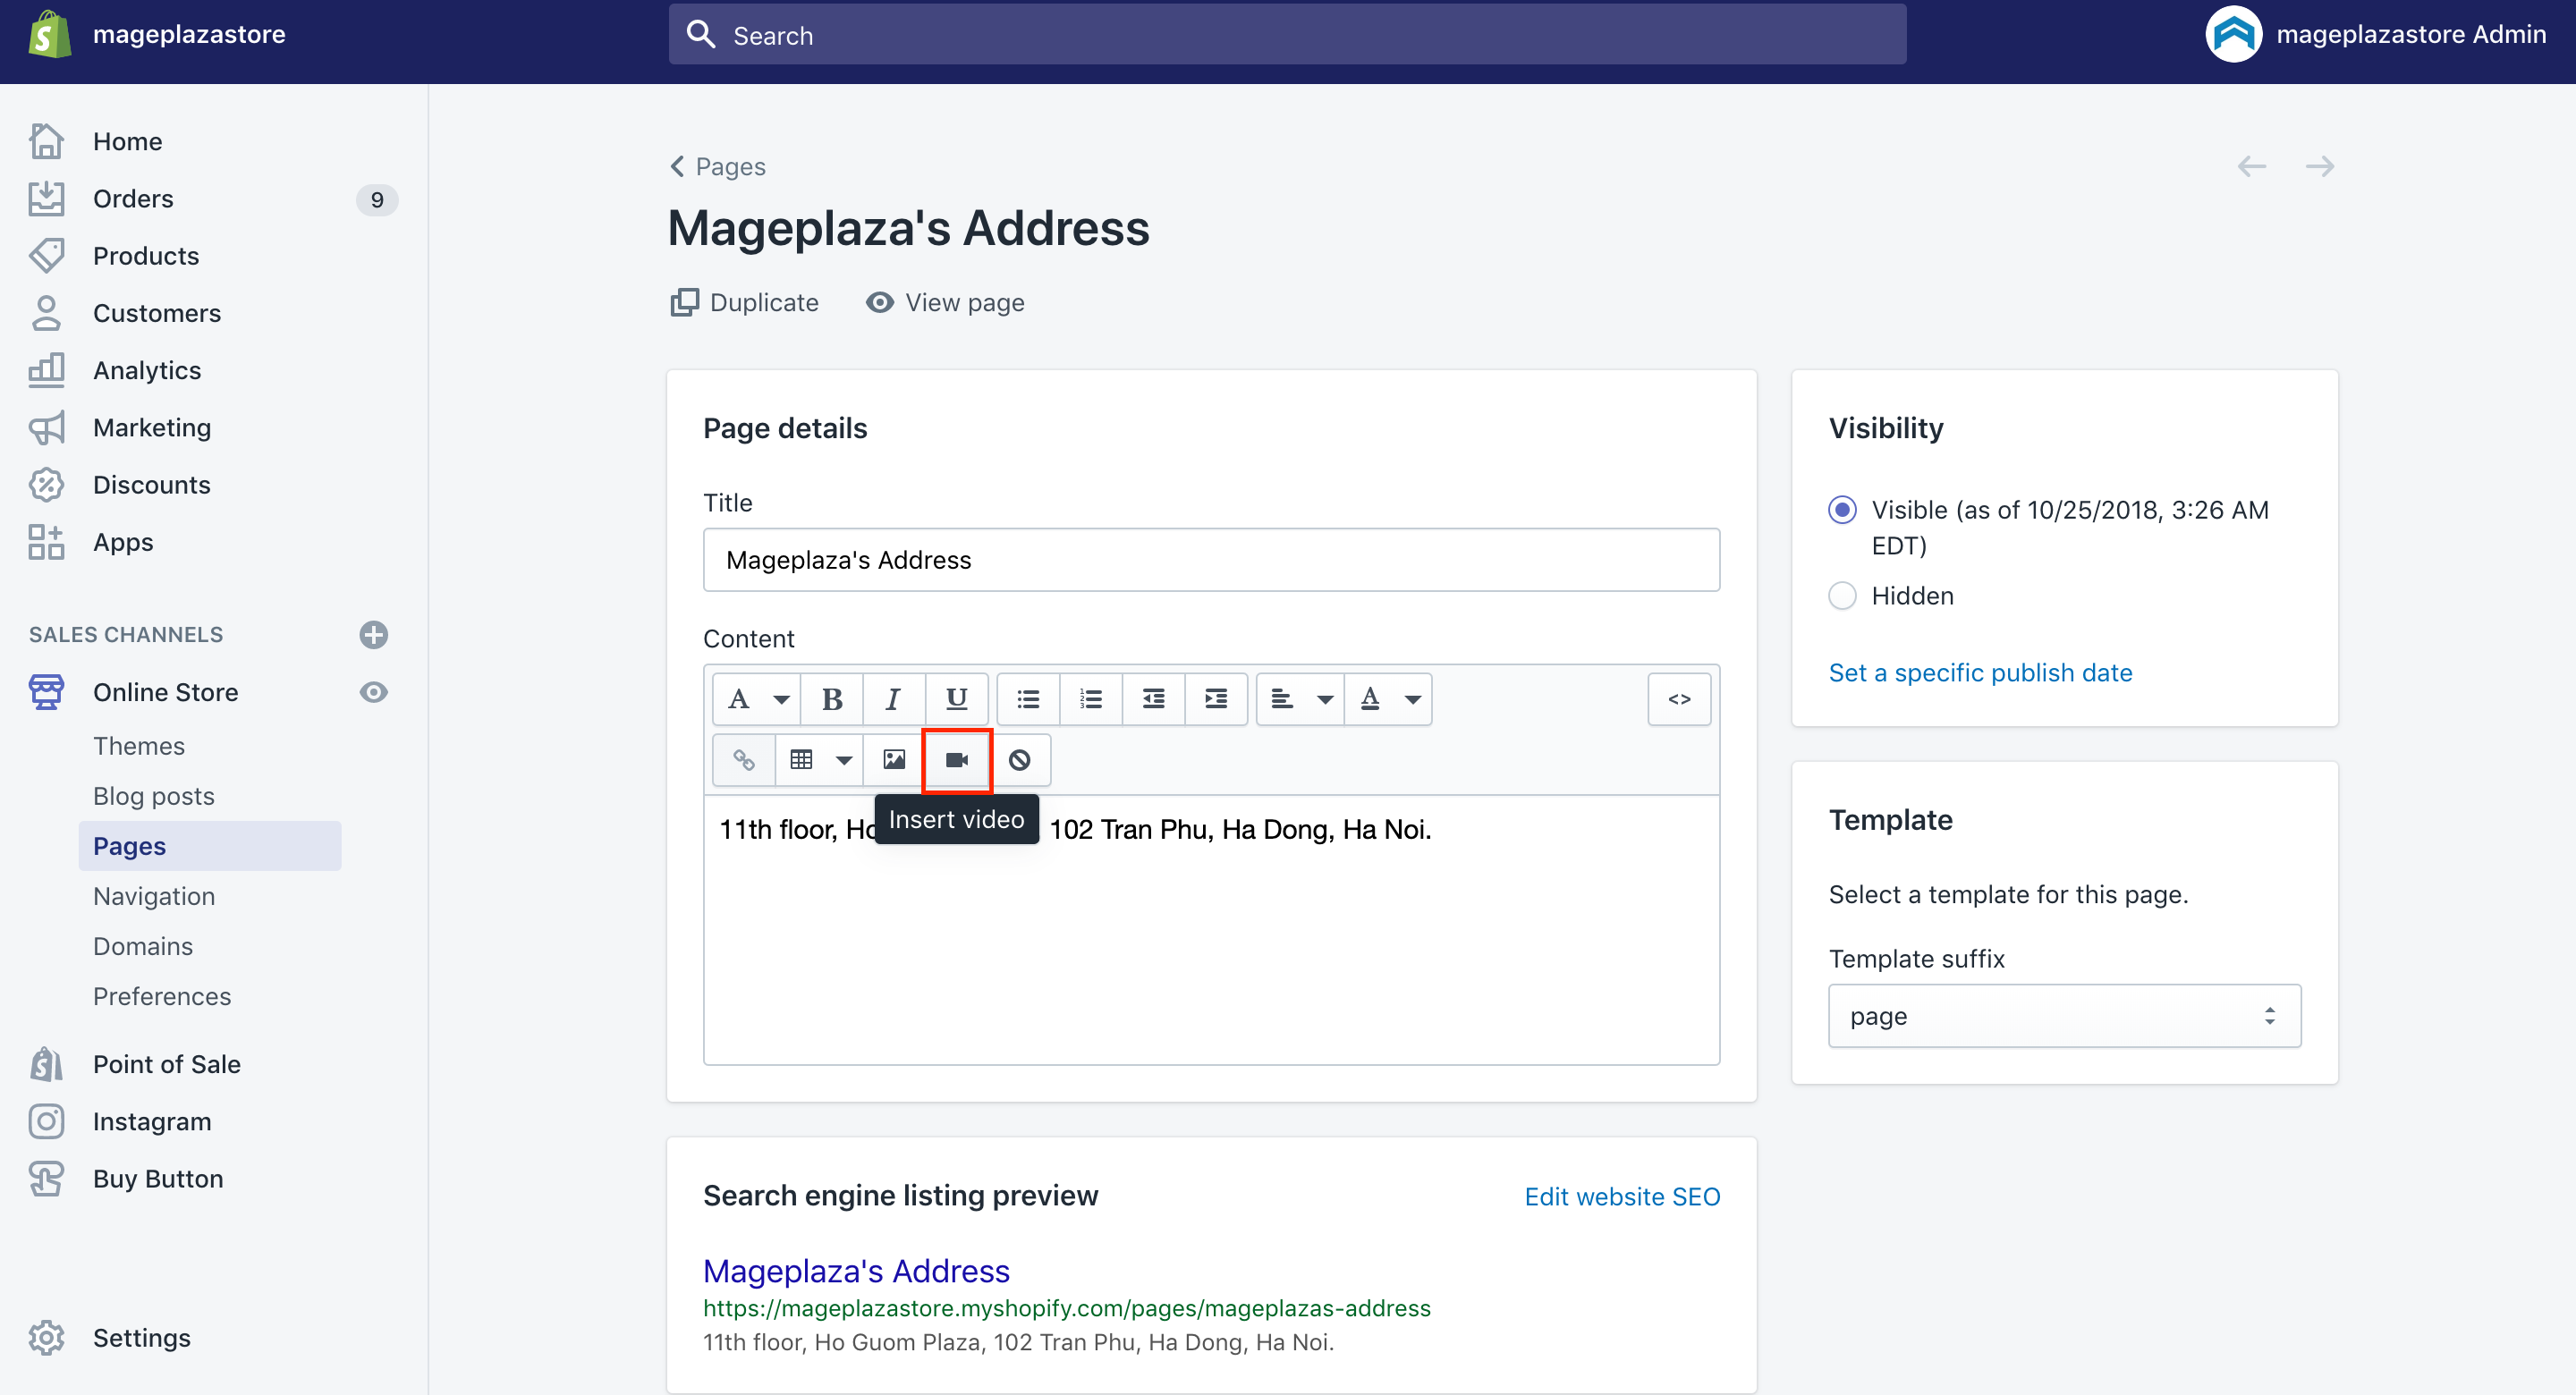This screenshot has height=1395, width=2576.
Task: Open font formatting dropdown
Action: tap(757, 699)
